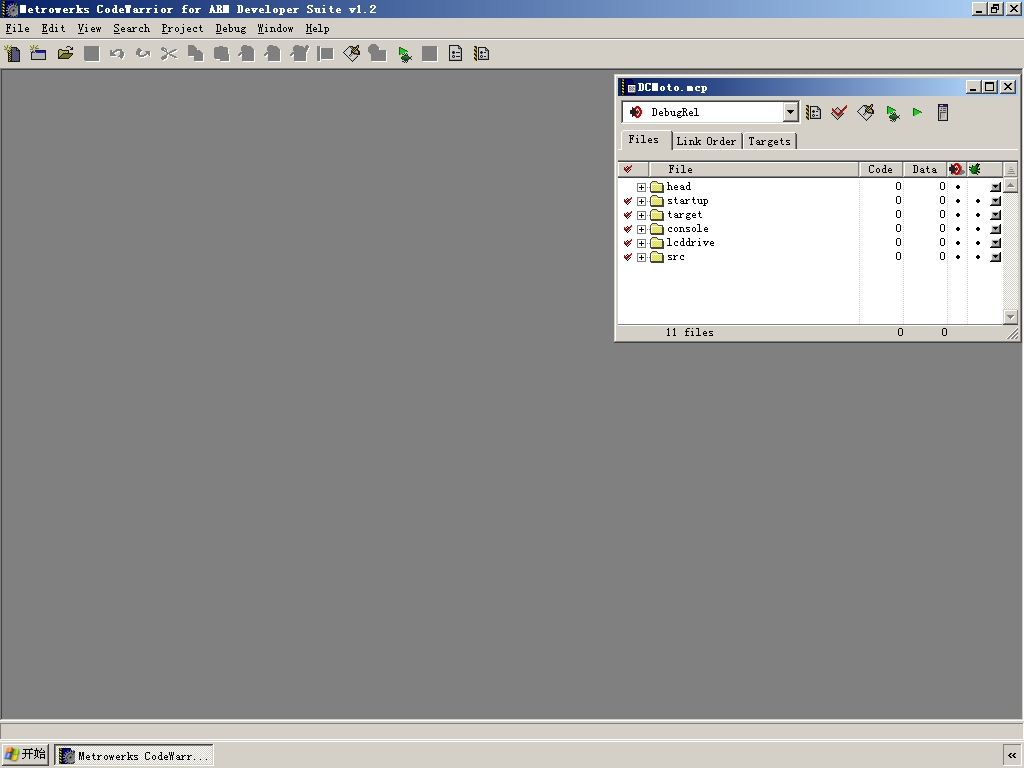Viewport: 1024px width, 768px height.
Task: Click the scissors Cut icon
Action: pyautogui.click(x=169, y=54)
